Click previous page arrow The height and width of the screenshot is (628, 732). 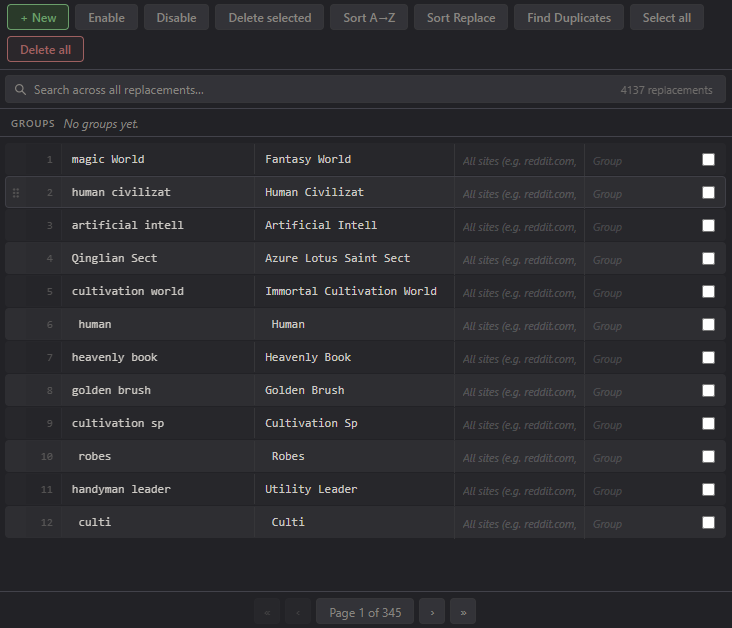[298, 612]
